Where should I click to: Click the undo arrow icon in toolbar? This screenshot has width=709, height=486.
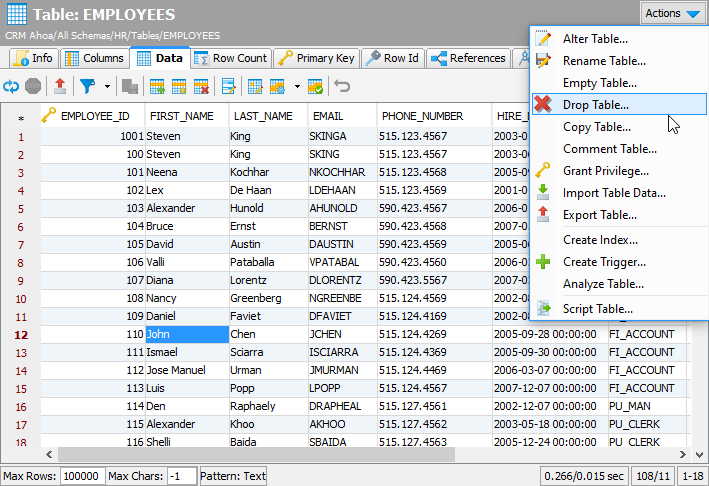(x=342, y=87)
